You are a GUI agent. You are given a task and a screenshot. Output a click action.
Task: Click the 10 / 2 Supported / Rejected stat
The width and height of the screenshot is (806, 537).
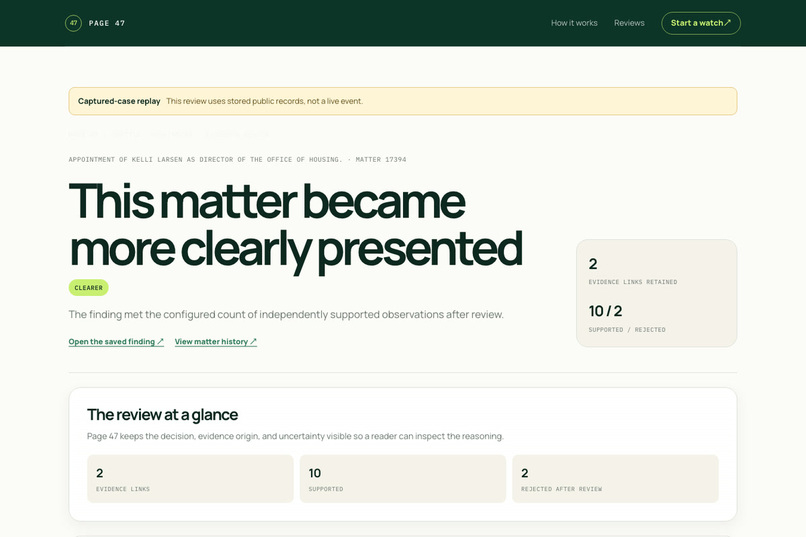coord(627,318)
